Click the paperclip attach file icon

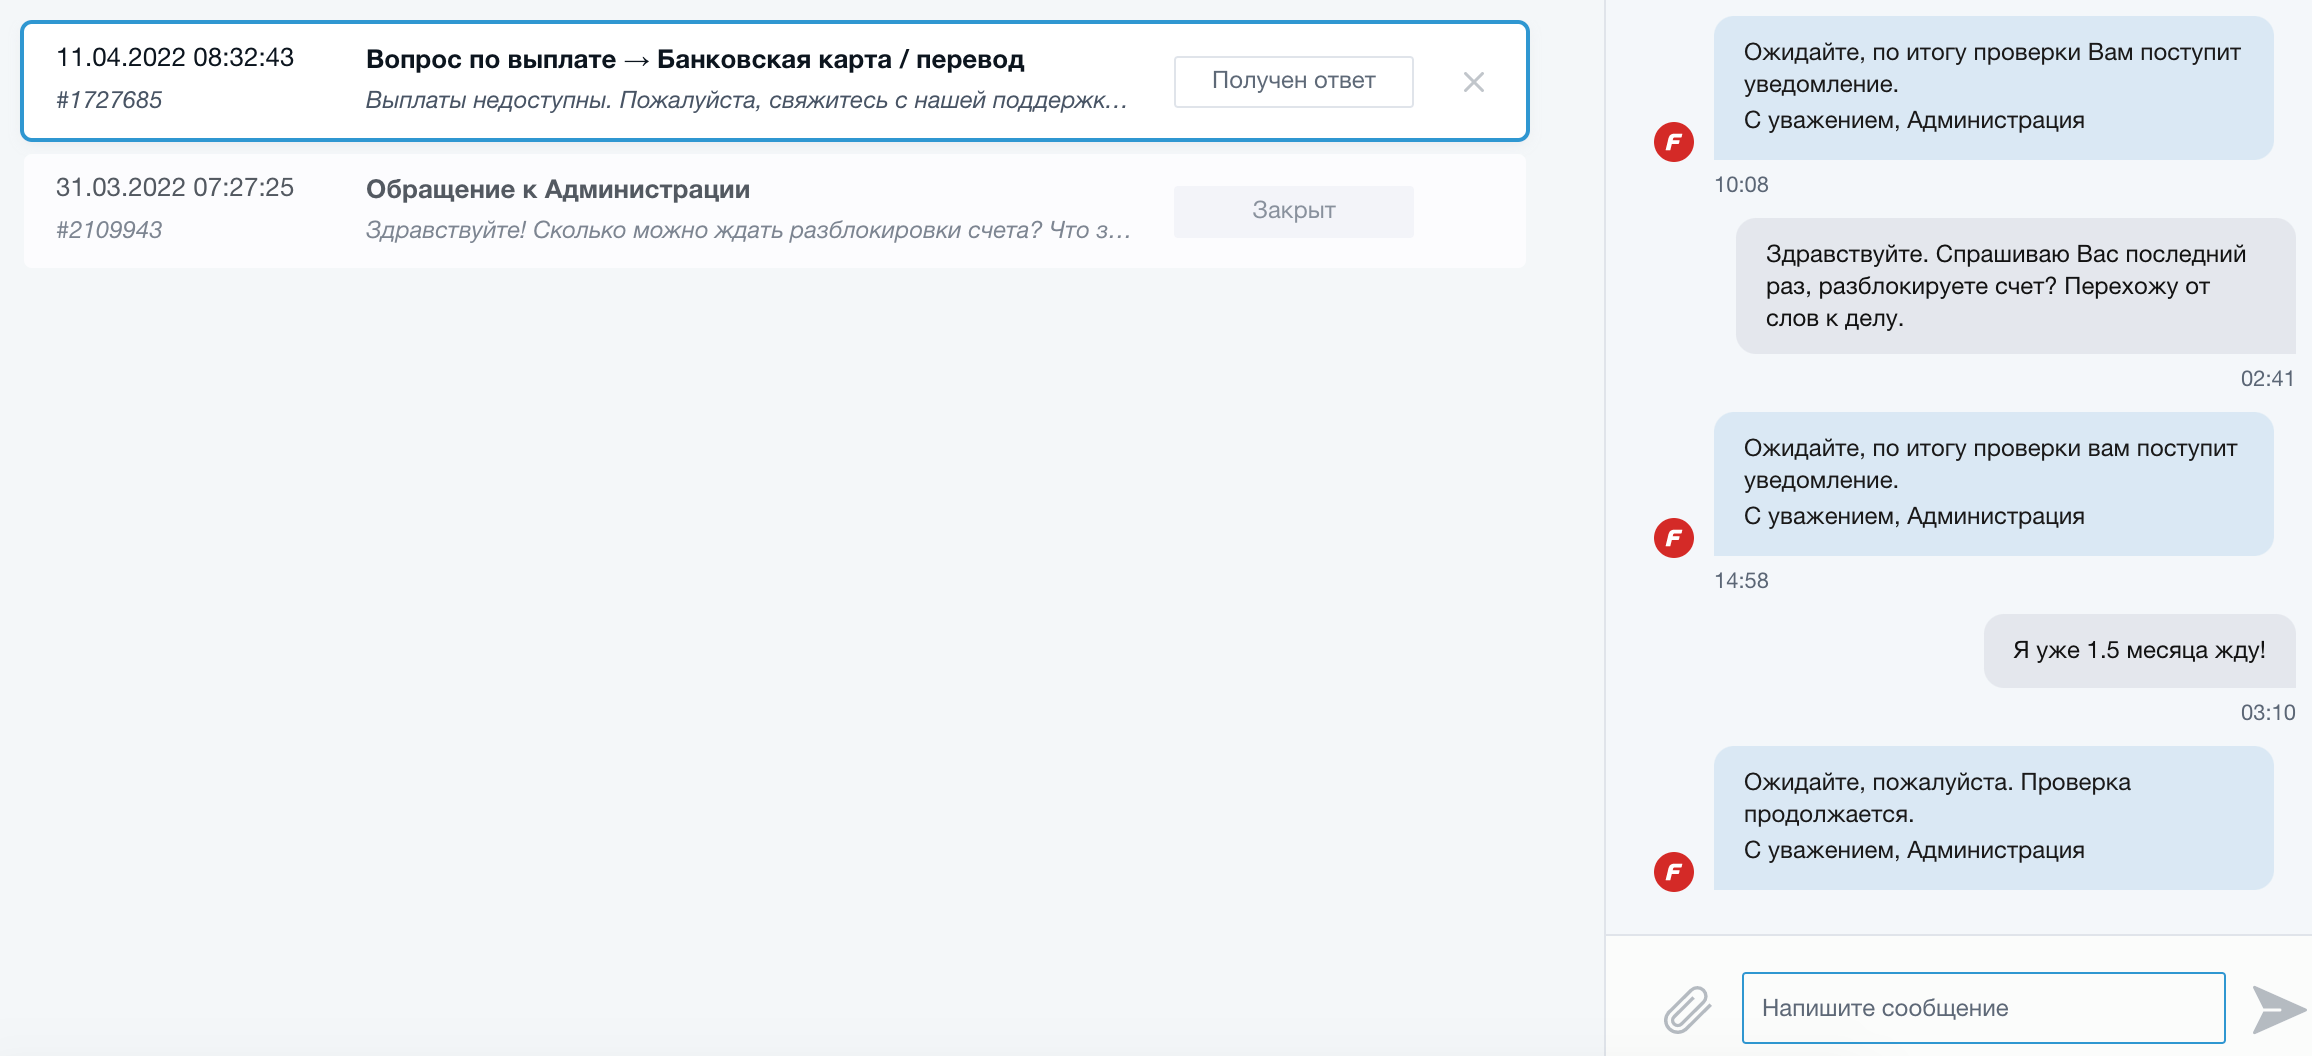(1687, 1009)
